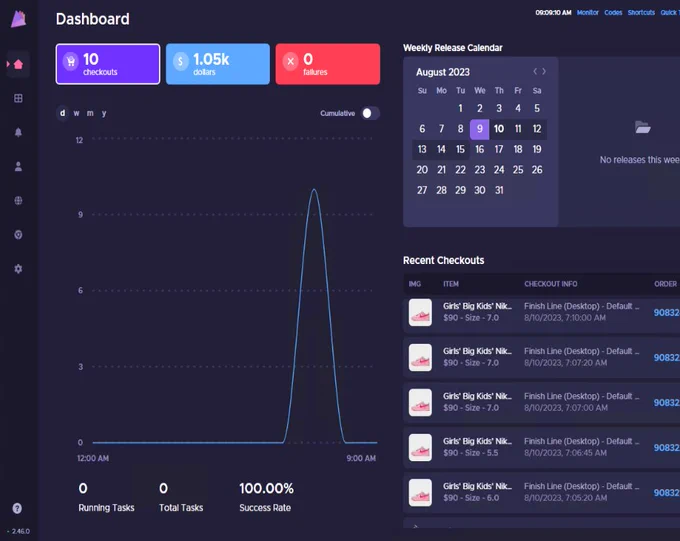Image resolution: width=680 pixels, height=541 pixels.
Task: Select August 23 in the calendar
Action: pyautogui.click(x=480, y=170)
